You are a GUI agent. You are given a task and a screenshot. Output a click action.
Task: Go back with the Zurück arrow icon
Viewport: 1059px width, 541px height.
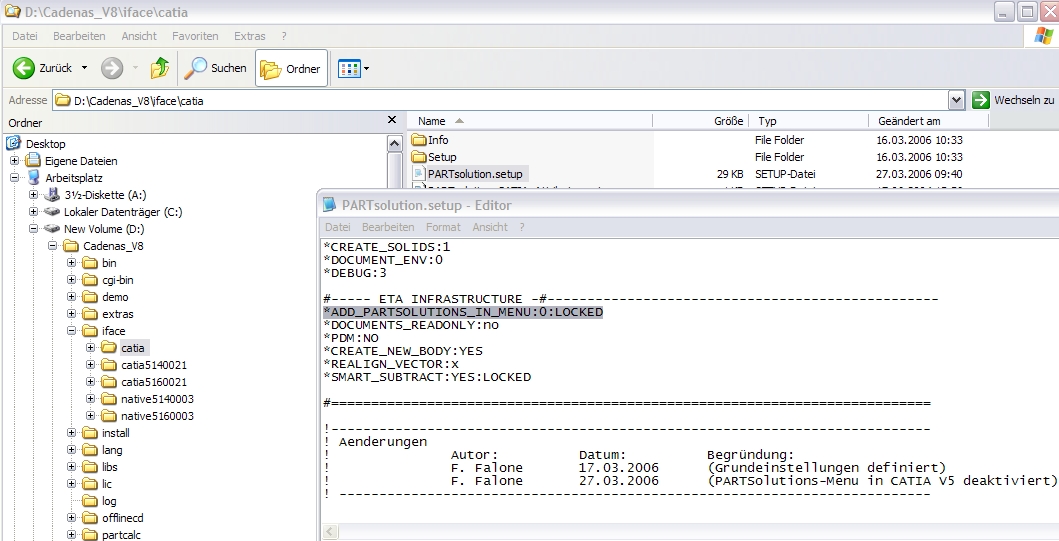pos(24,68)
